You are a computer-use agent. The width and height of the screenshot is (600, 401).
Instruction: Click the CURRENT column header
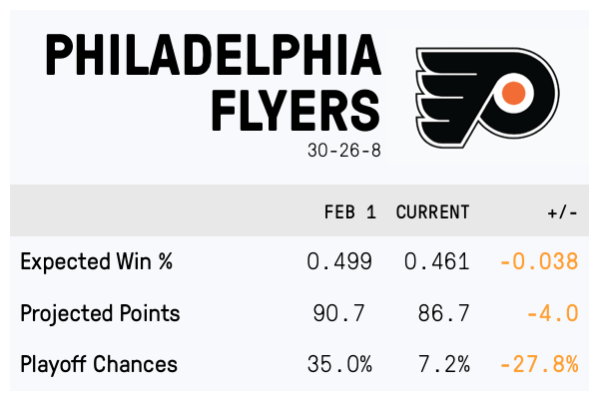(432, 212)
